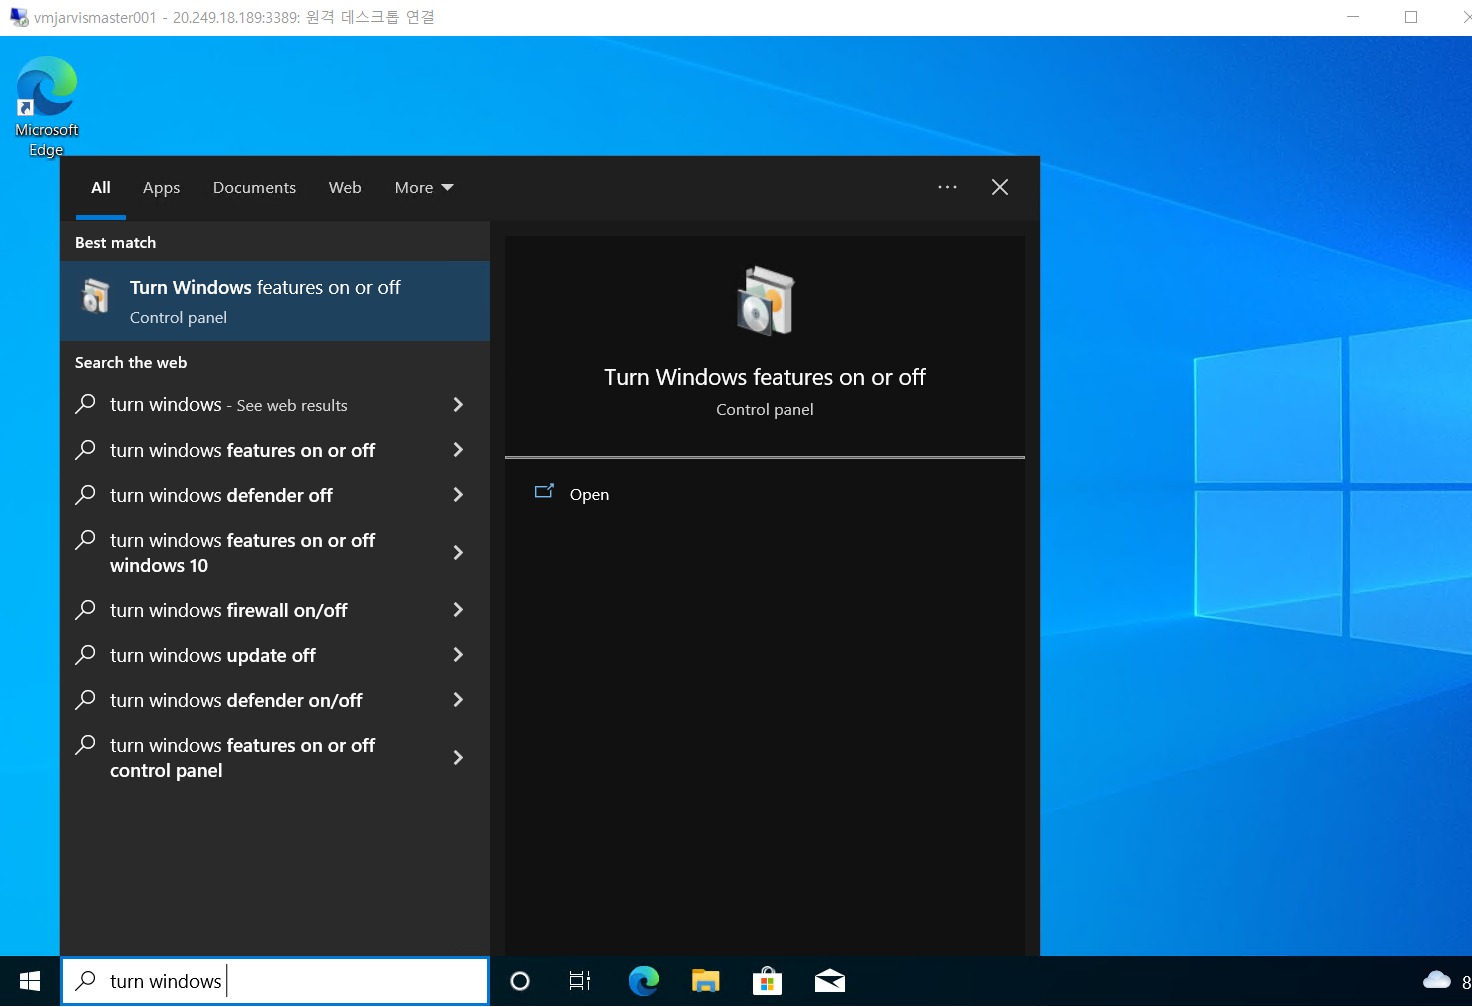This screenshot has height=1007, width=1472.
Task: Click the weather cloud tray icon
Action: pos(1437,980)
